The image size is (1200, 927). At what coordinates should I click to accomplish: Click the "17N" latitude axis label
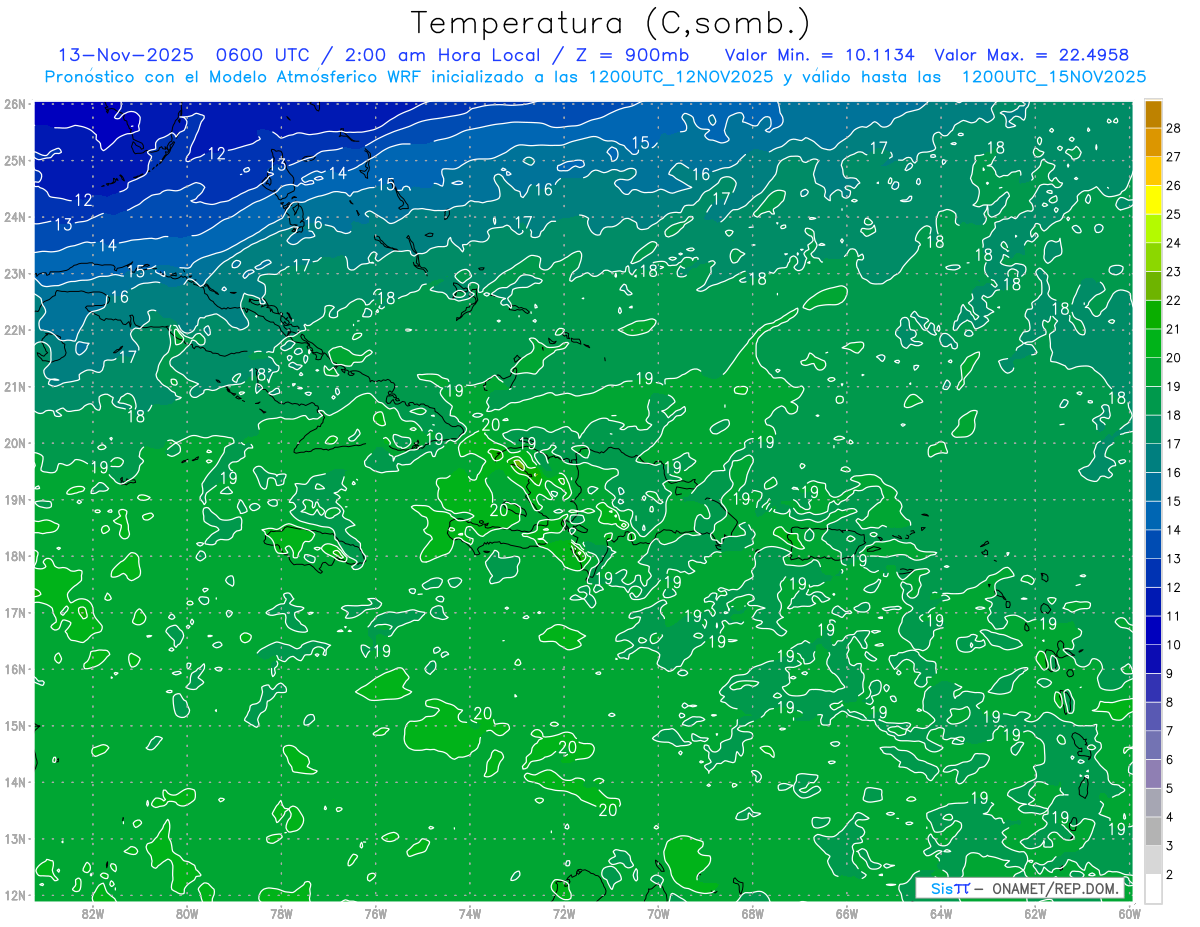[x=14, y=612]
